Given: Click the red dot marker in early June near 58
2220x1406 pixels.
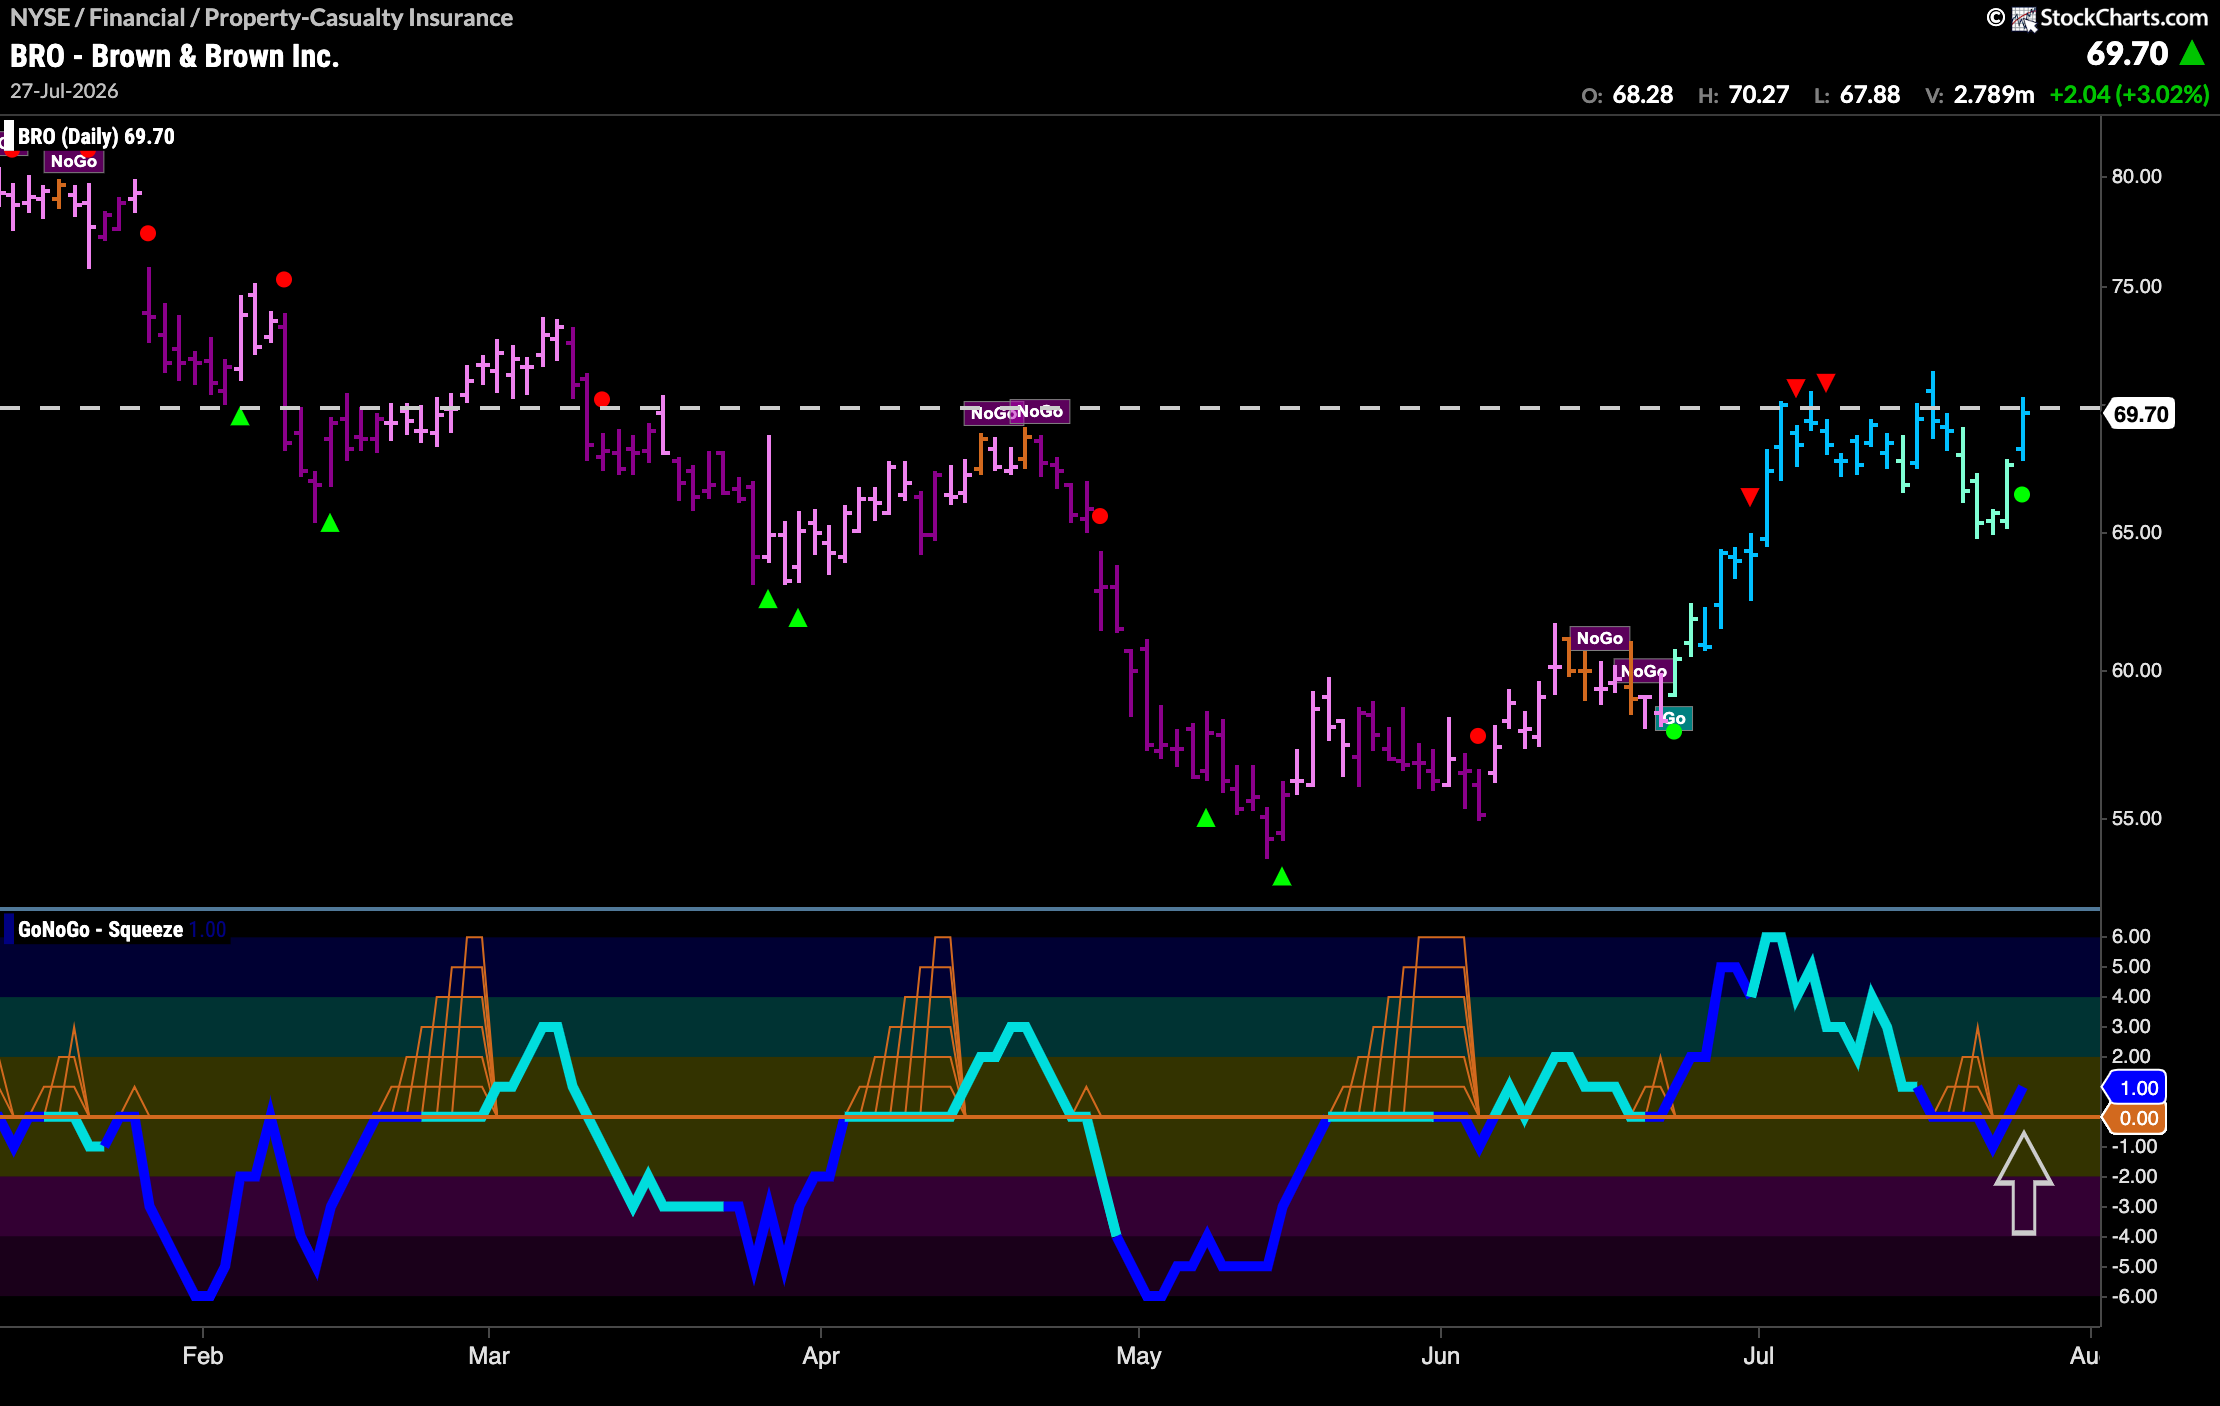Looking at the screenshot, I should pyautogui.click(x=1478, y=736).
